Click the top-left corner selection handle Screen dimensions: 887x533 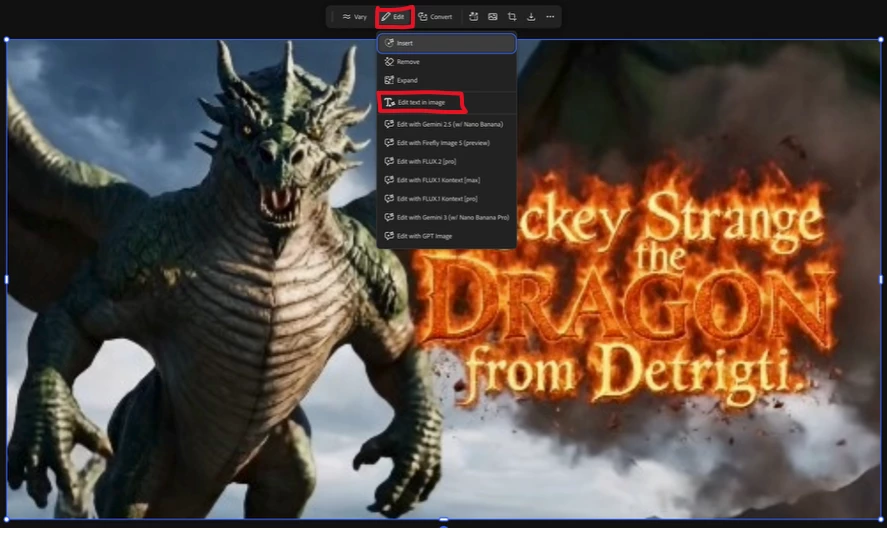[x=6, y=40]
